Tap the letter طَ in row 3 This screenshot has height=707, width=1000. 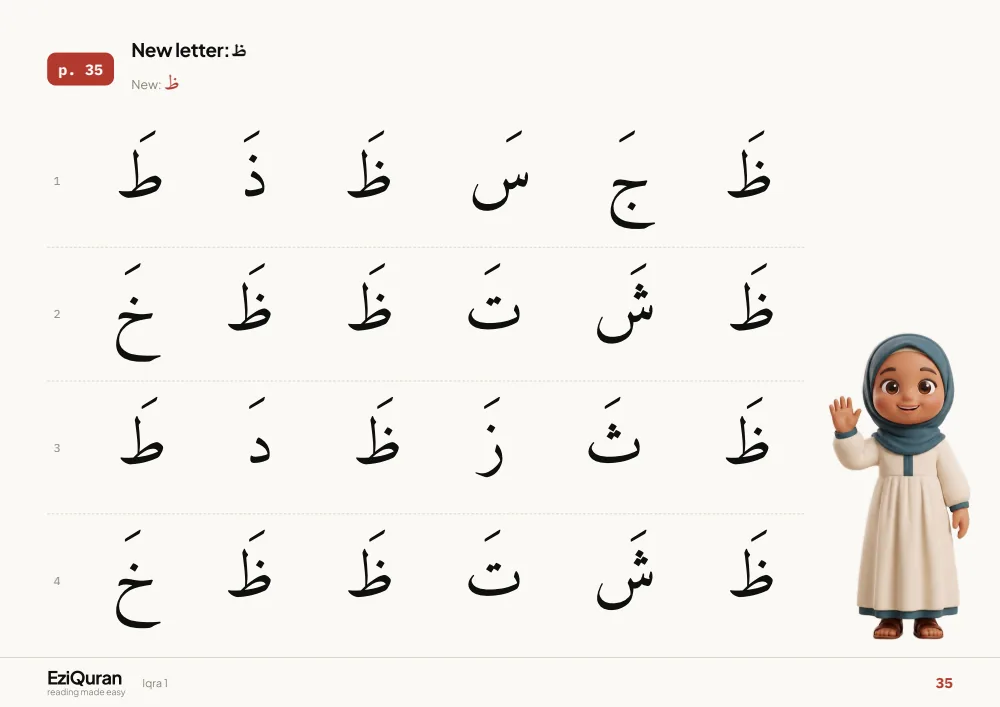click(x=142, y=430)
